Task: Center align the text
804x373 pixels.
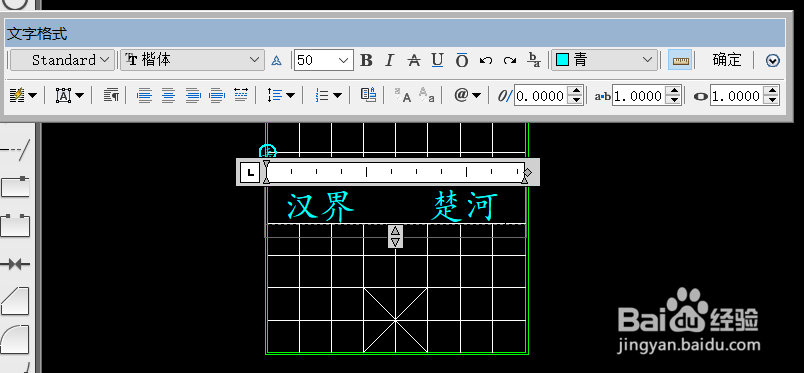Action: point(169,95)
